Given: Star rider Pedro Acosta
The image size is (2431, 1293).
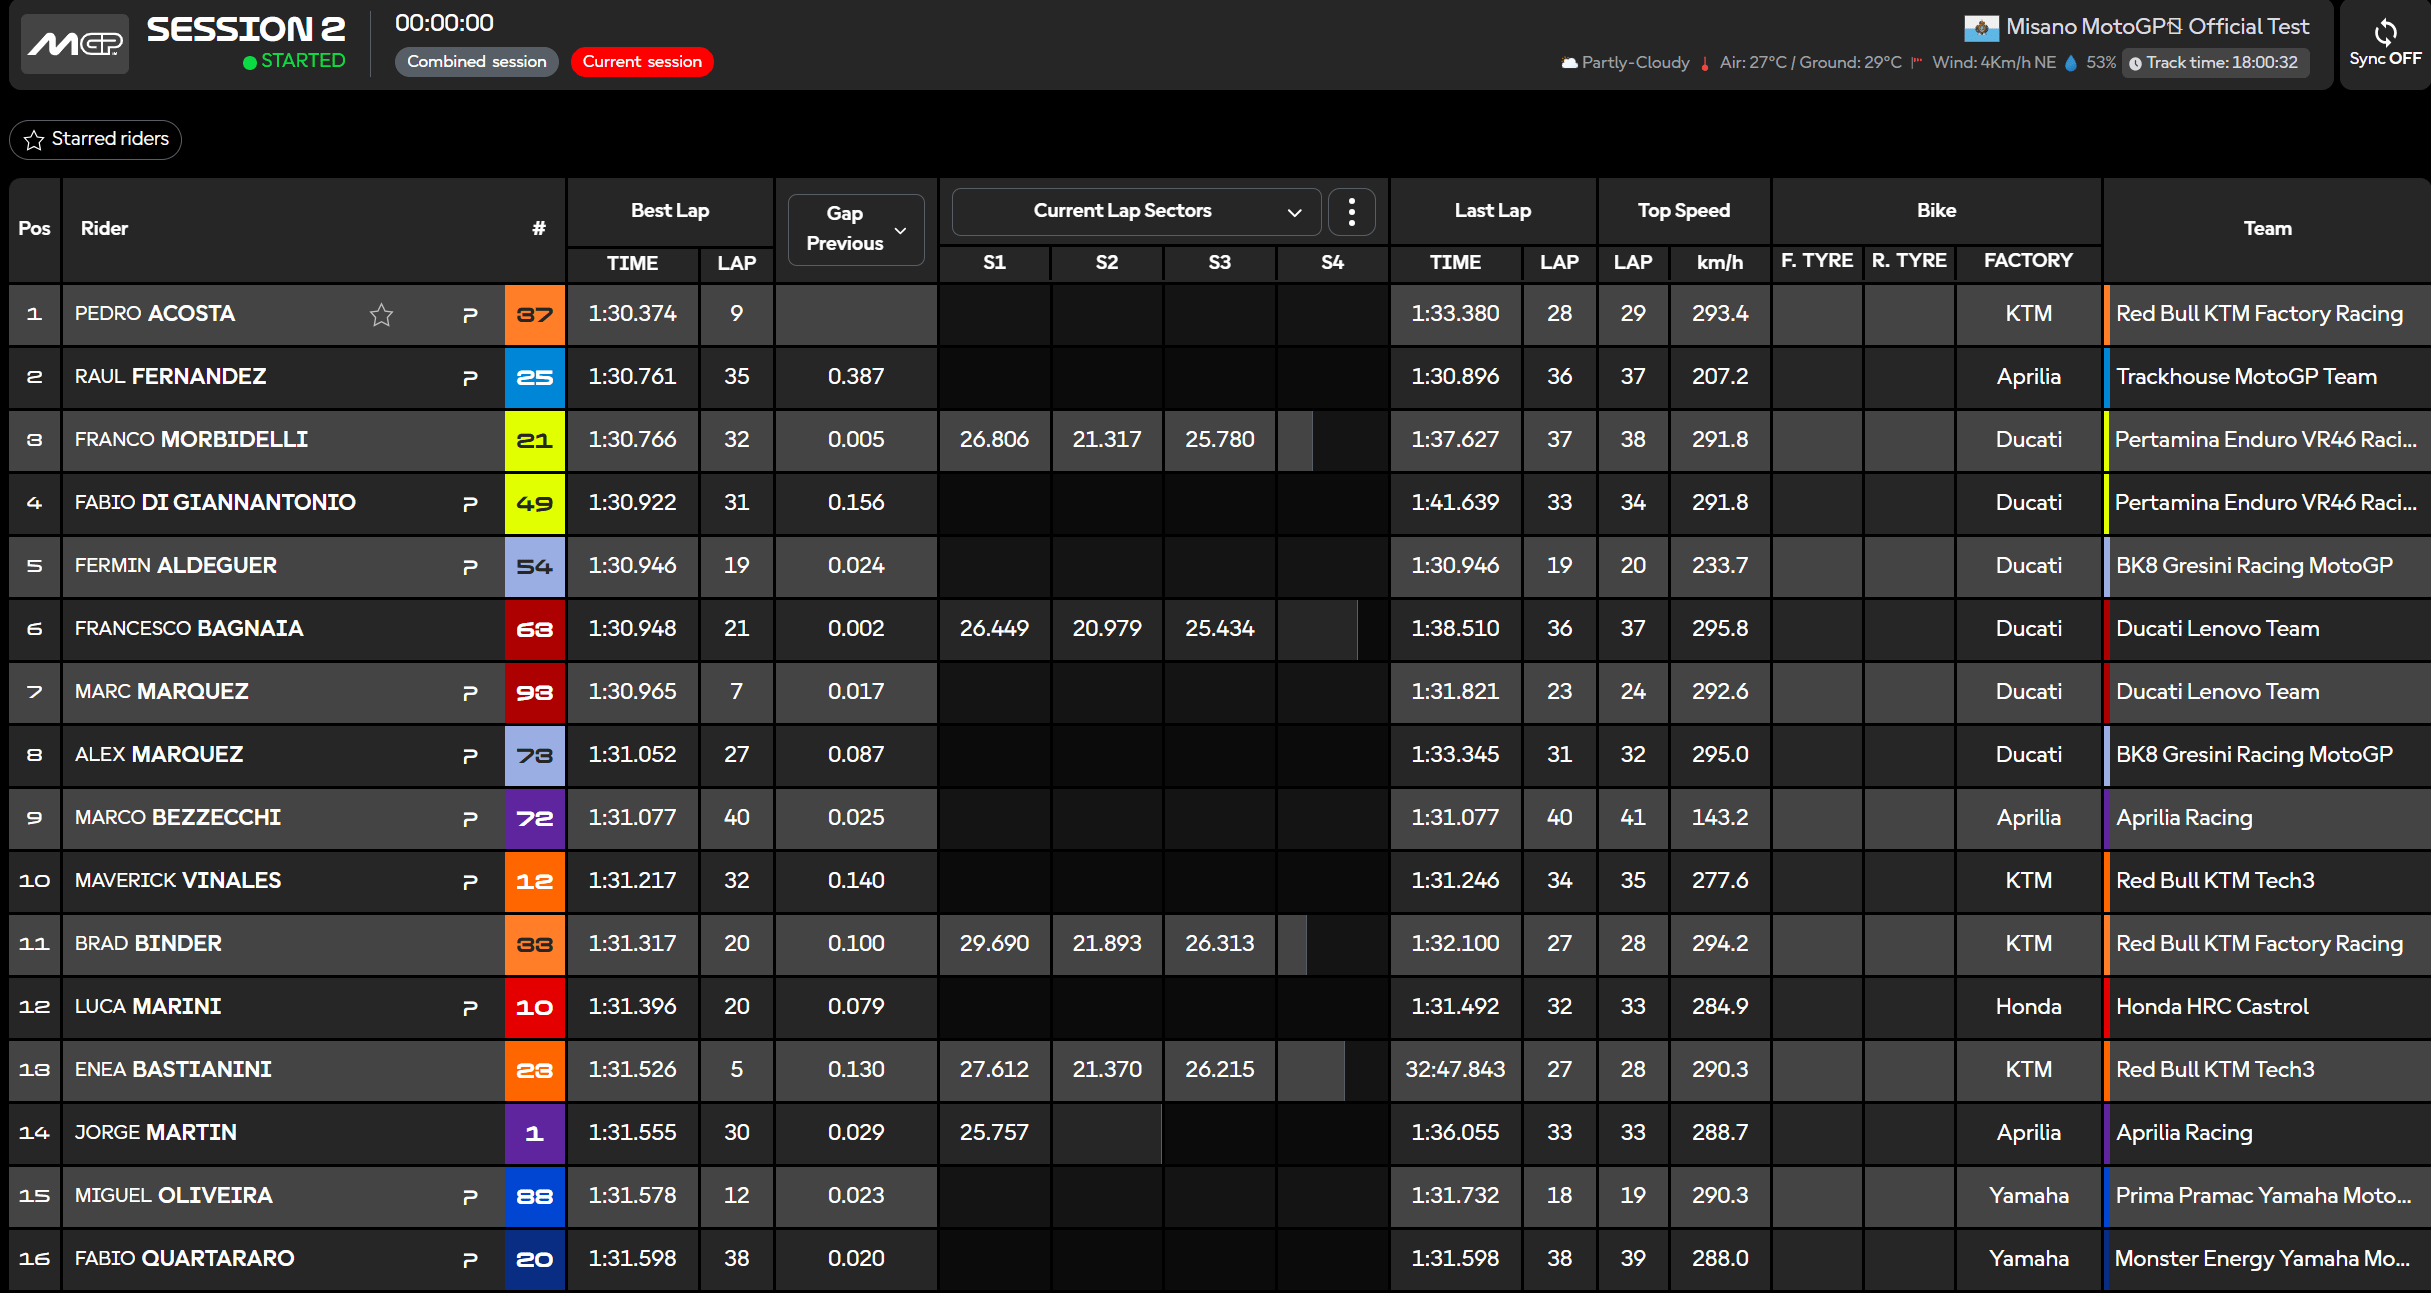Looking at the screenshot, I should pyautogui.click(x=381, y=315).
